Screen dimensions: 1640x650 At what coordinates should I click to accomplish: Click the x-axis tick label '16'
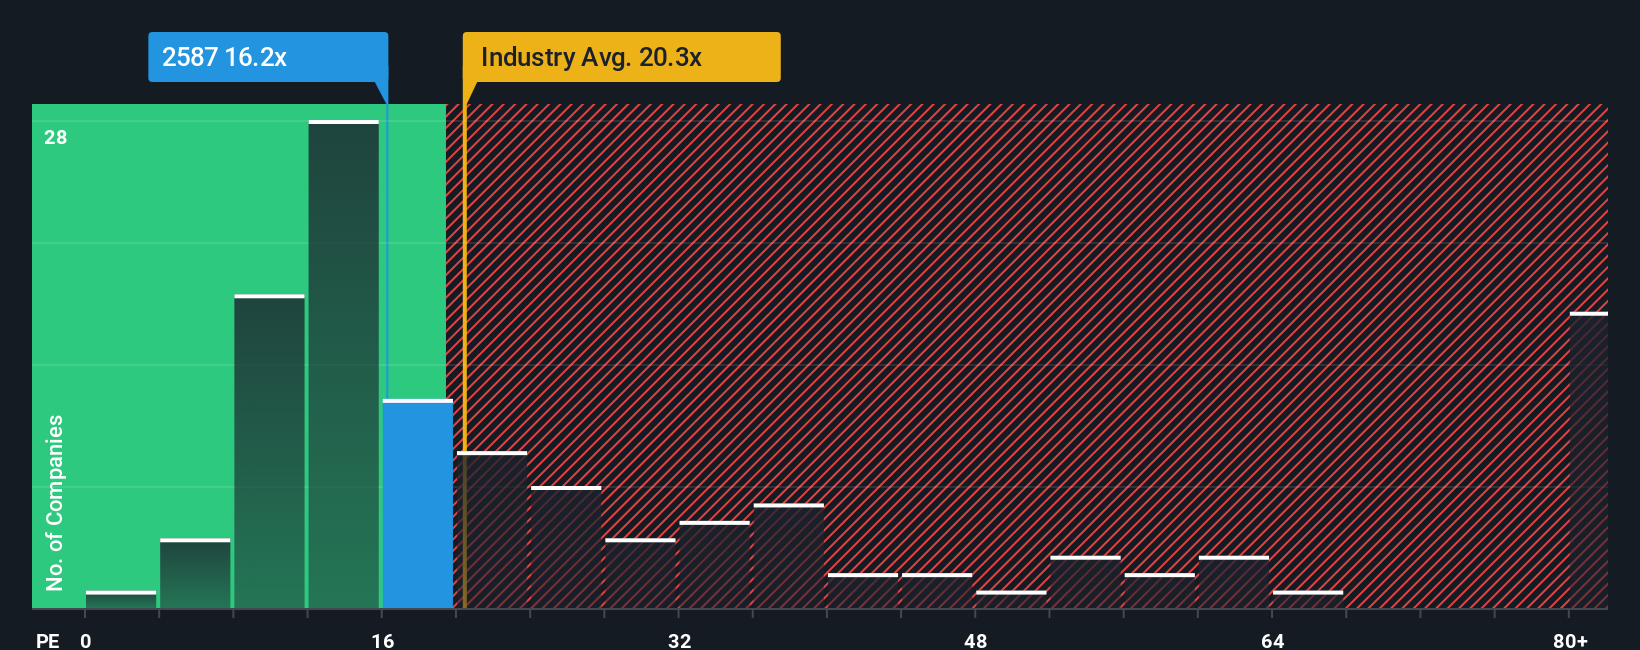[x=383, y=640]
